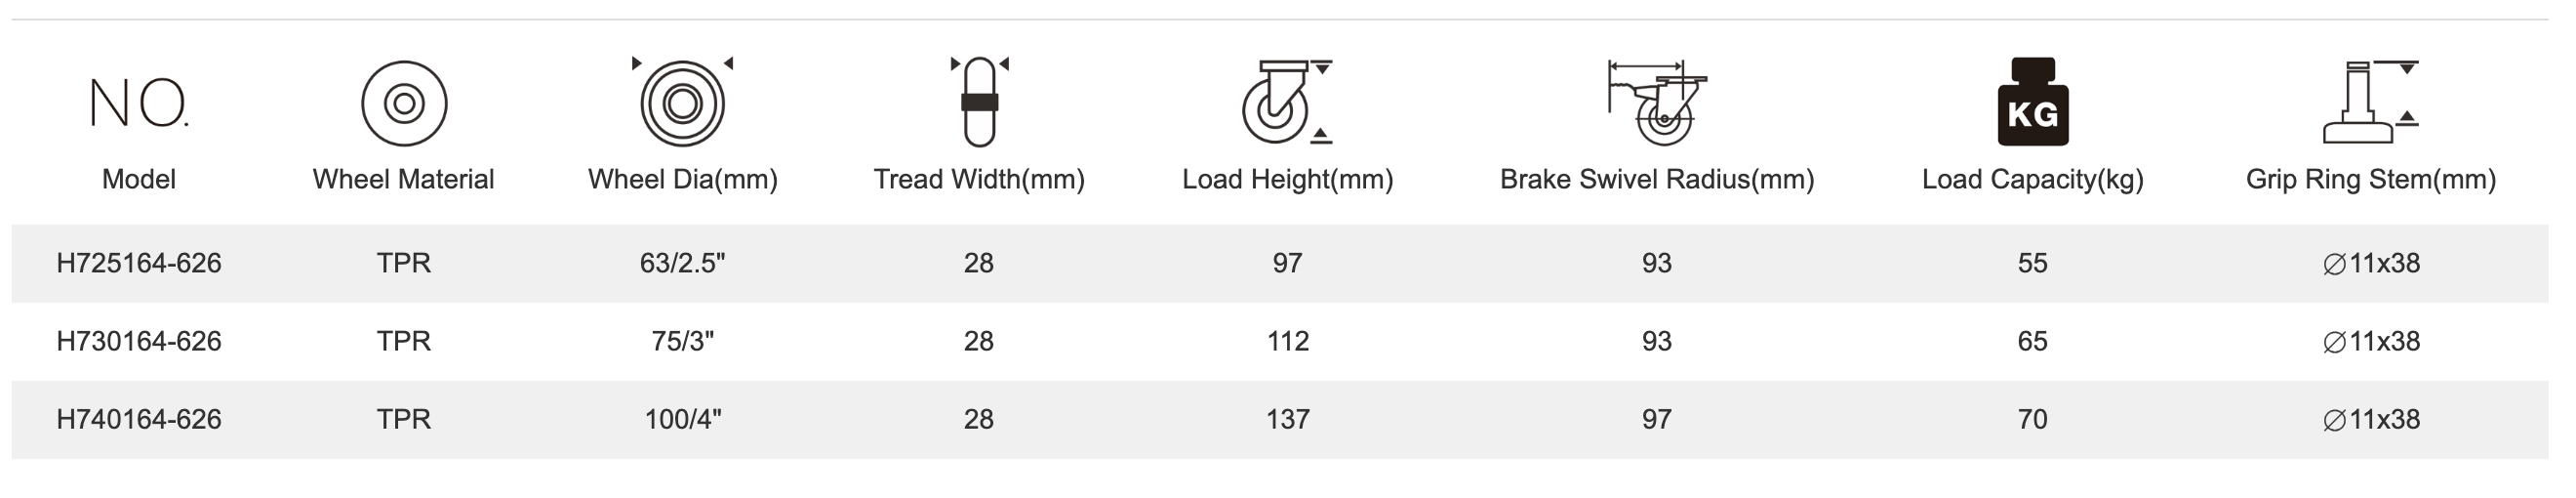Click the grip ring stem icon

(x=2370, y=102)
